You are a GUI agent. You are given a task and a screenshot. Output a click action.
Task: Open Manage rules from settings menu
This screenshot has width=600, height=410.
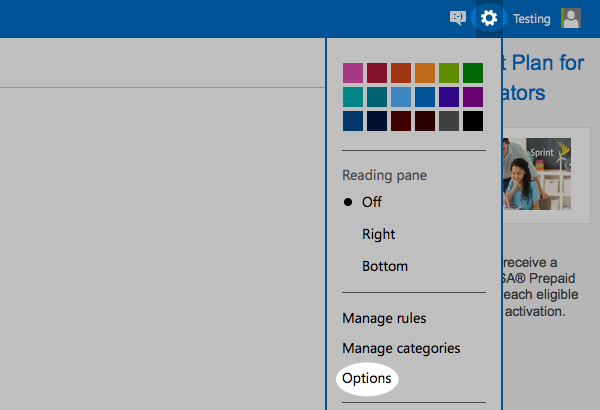[x=384, y=318]
